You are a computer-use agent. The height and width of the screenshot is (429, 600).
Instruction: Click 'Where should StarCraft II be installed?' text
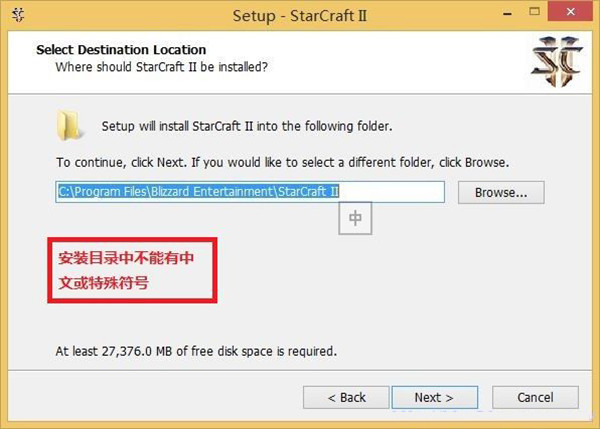pyautogui.click(x=161, y=67)
